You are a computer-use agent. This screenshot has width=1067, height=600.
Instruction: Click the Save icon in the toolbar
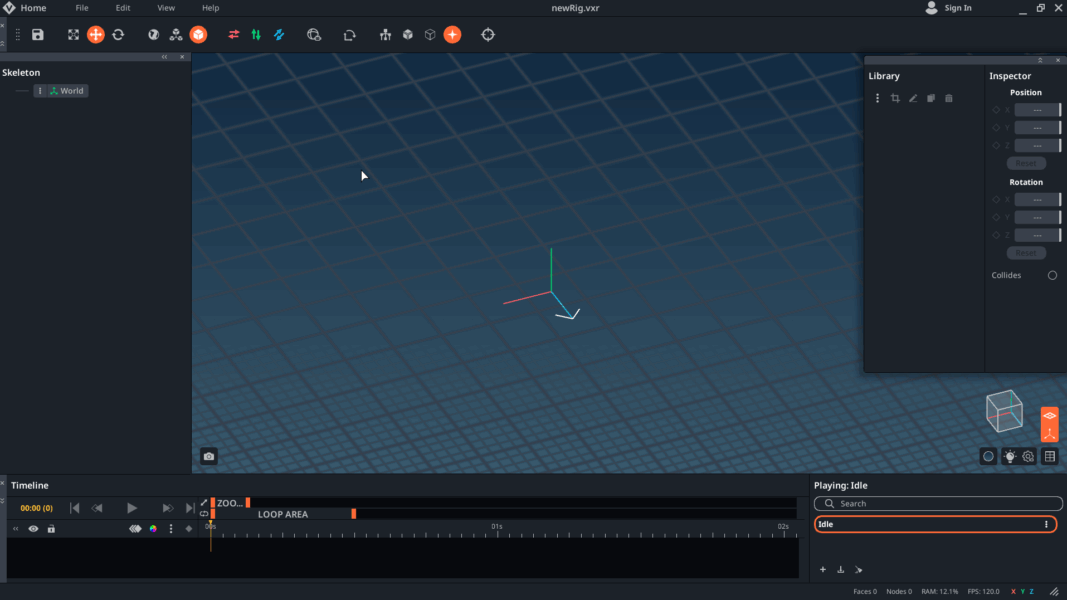pos(37,35)
